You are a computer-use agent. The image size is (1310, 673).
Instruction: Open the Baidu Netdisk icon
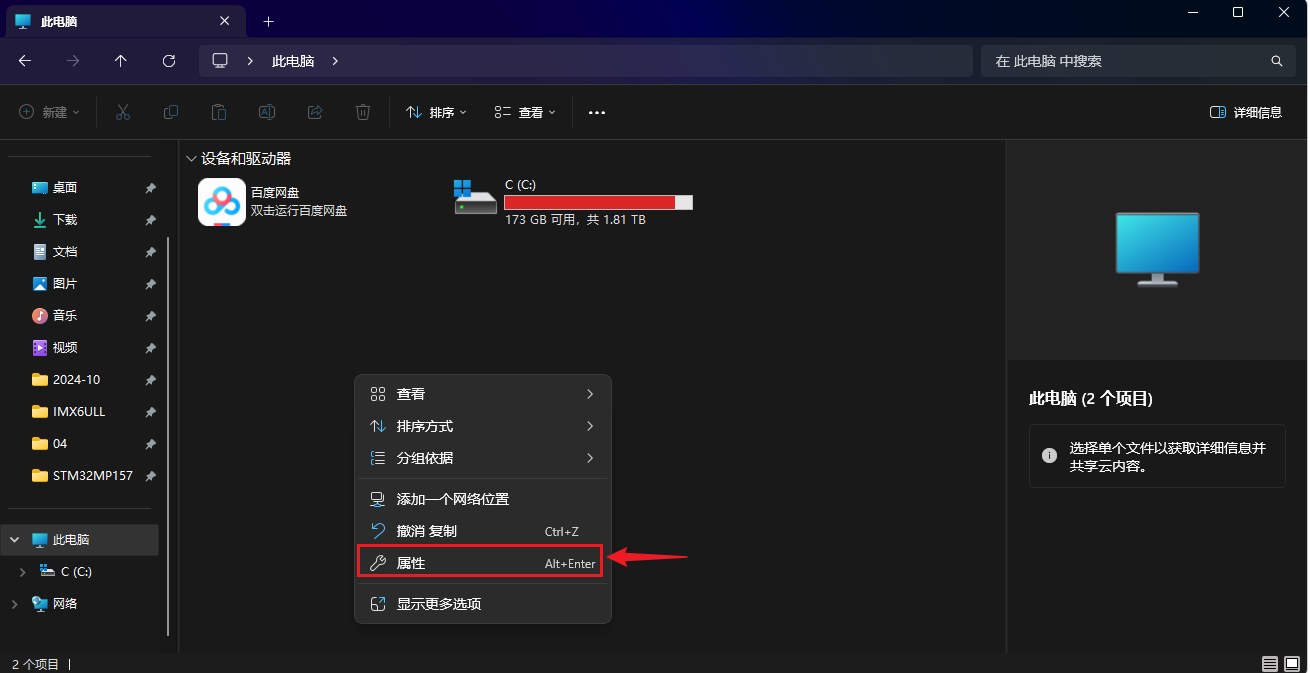click(222, 202)
